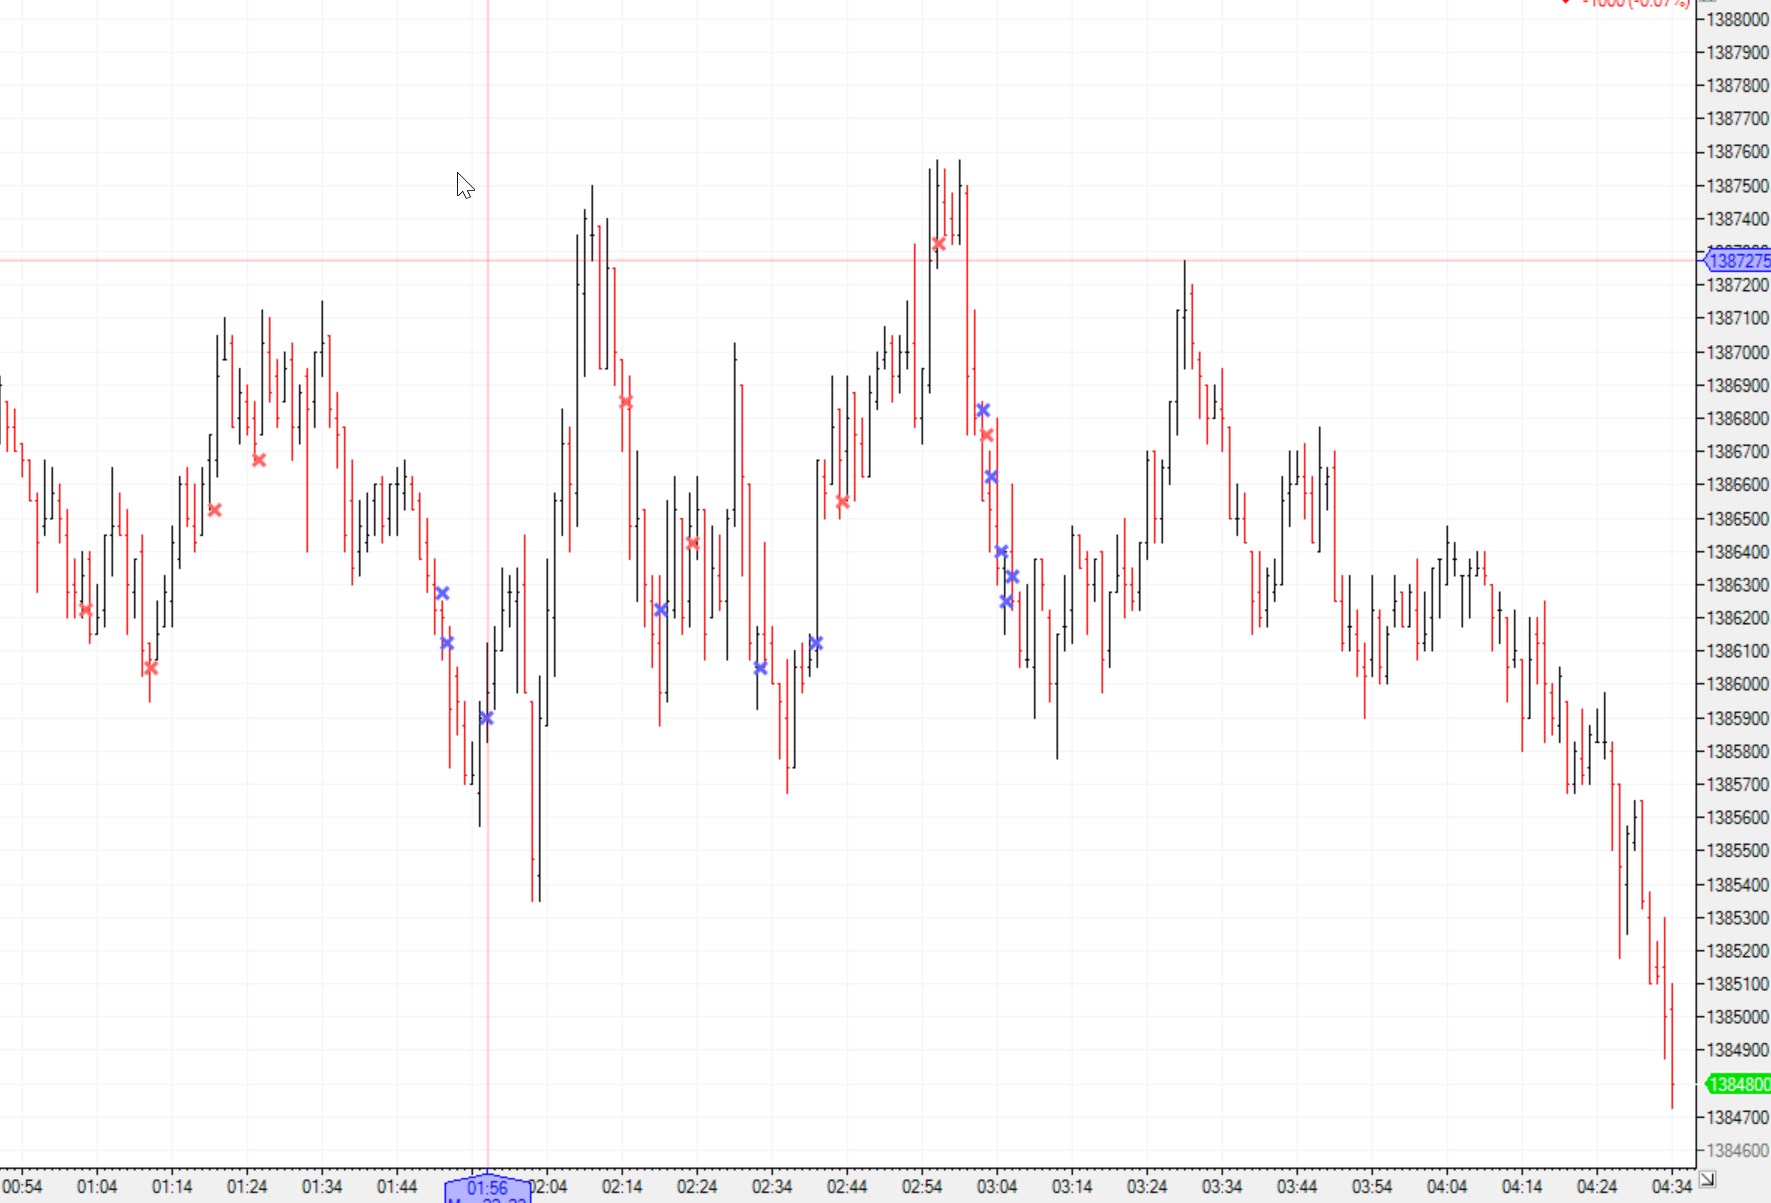Click time axis label 03:34
This screenshot has width=1771, height=1203.
(x=1222, y=1187)
